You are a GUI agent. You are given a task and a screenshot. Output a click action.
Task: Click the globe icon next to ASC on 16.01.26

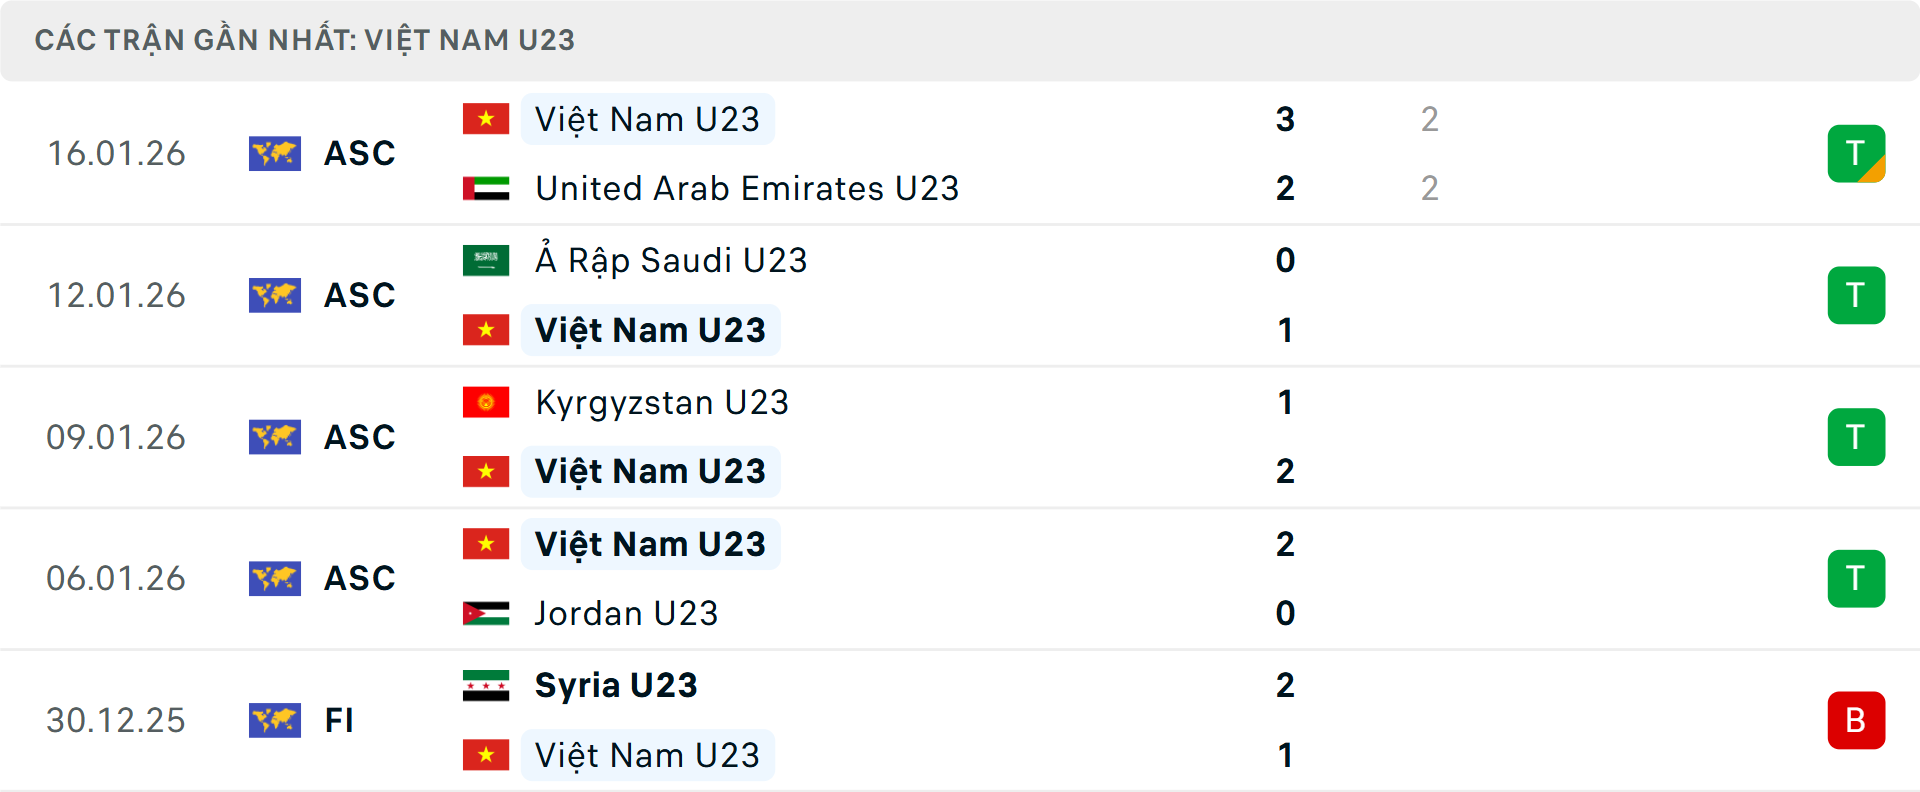(x=275, y=153)
